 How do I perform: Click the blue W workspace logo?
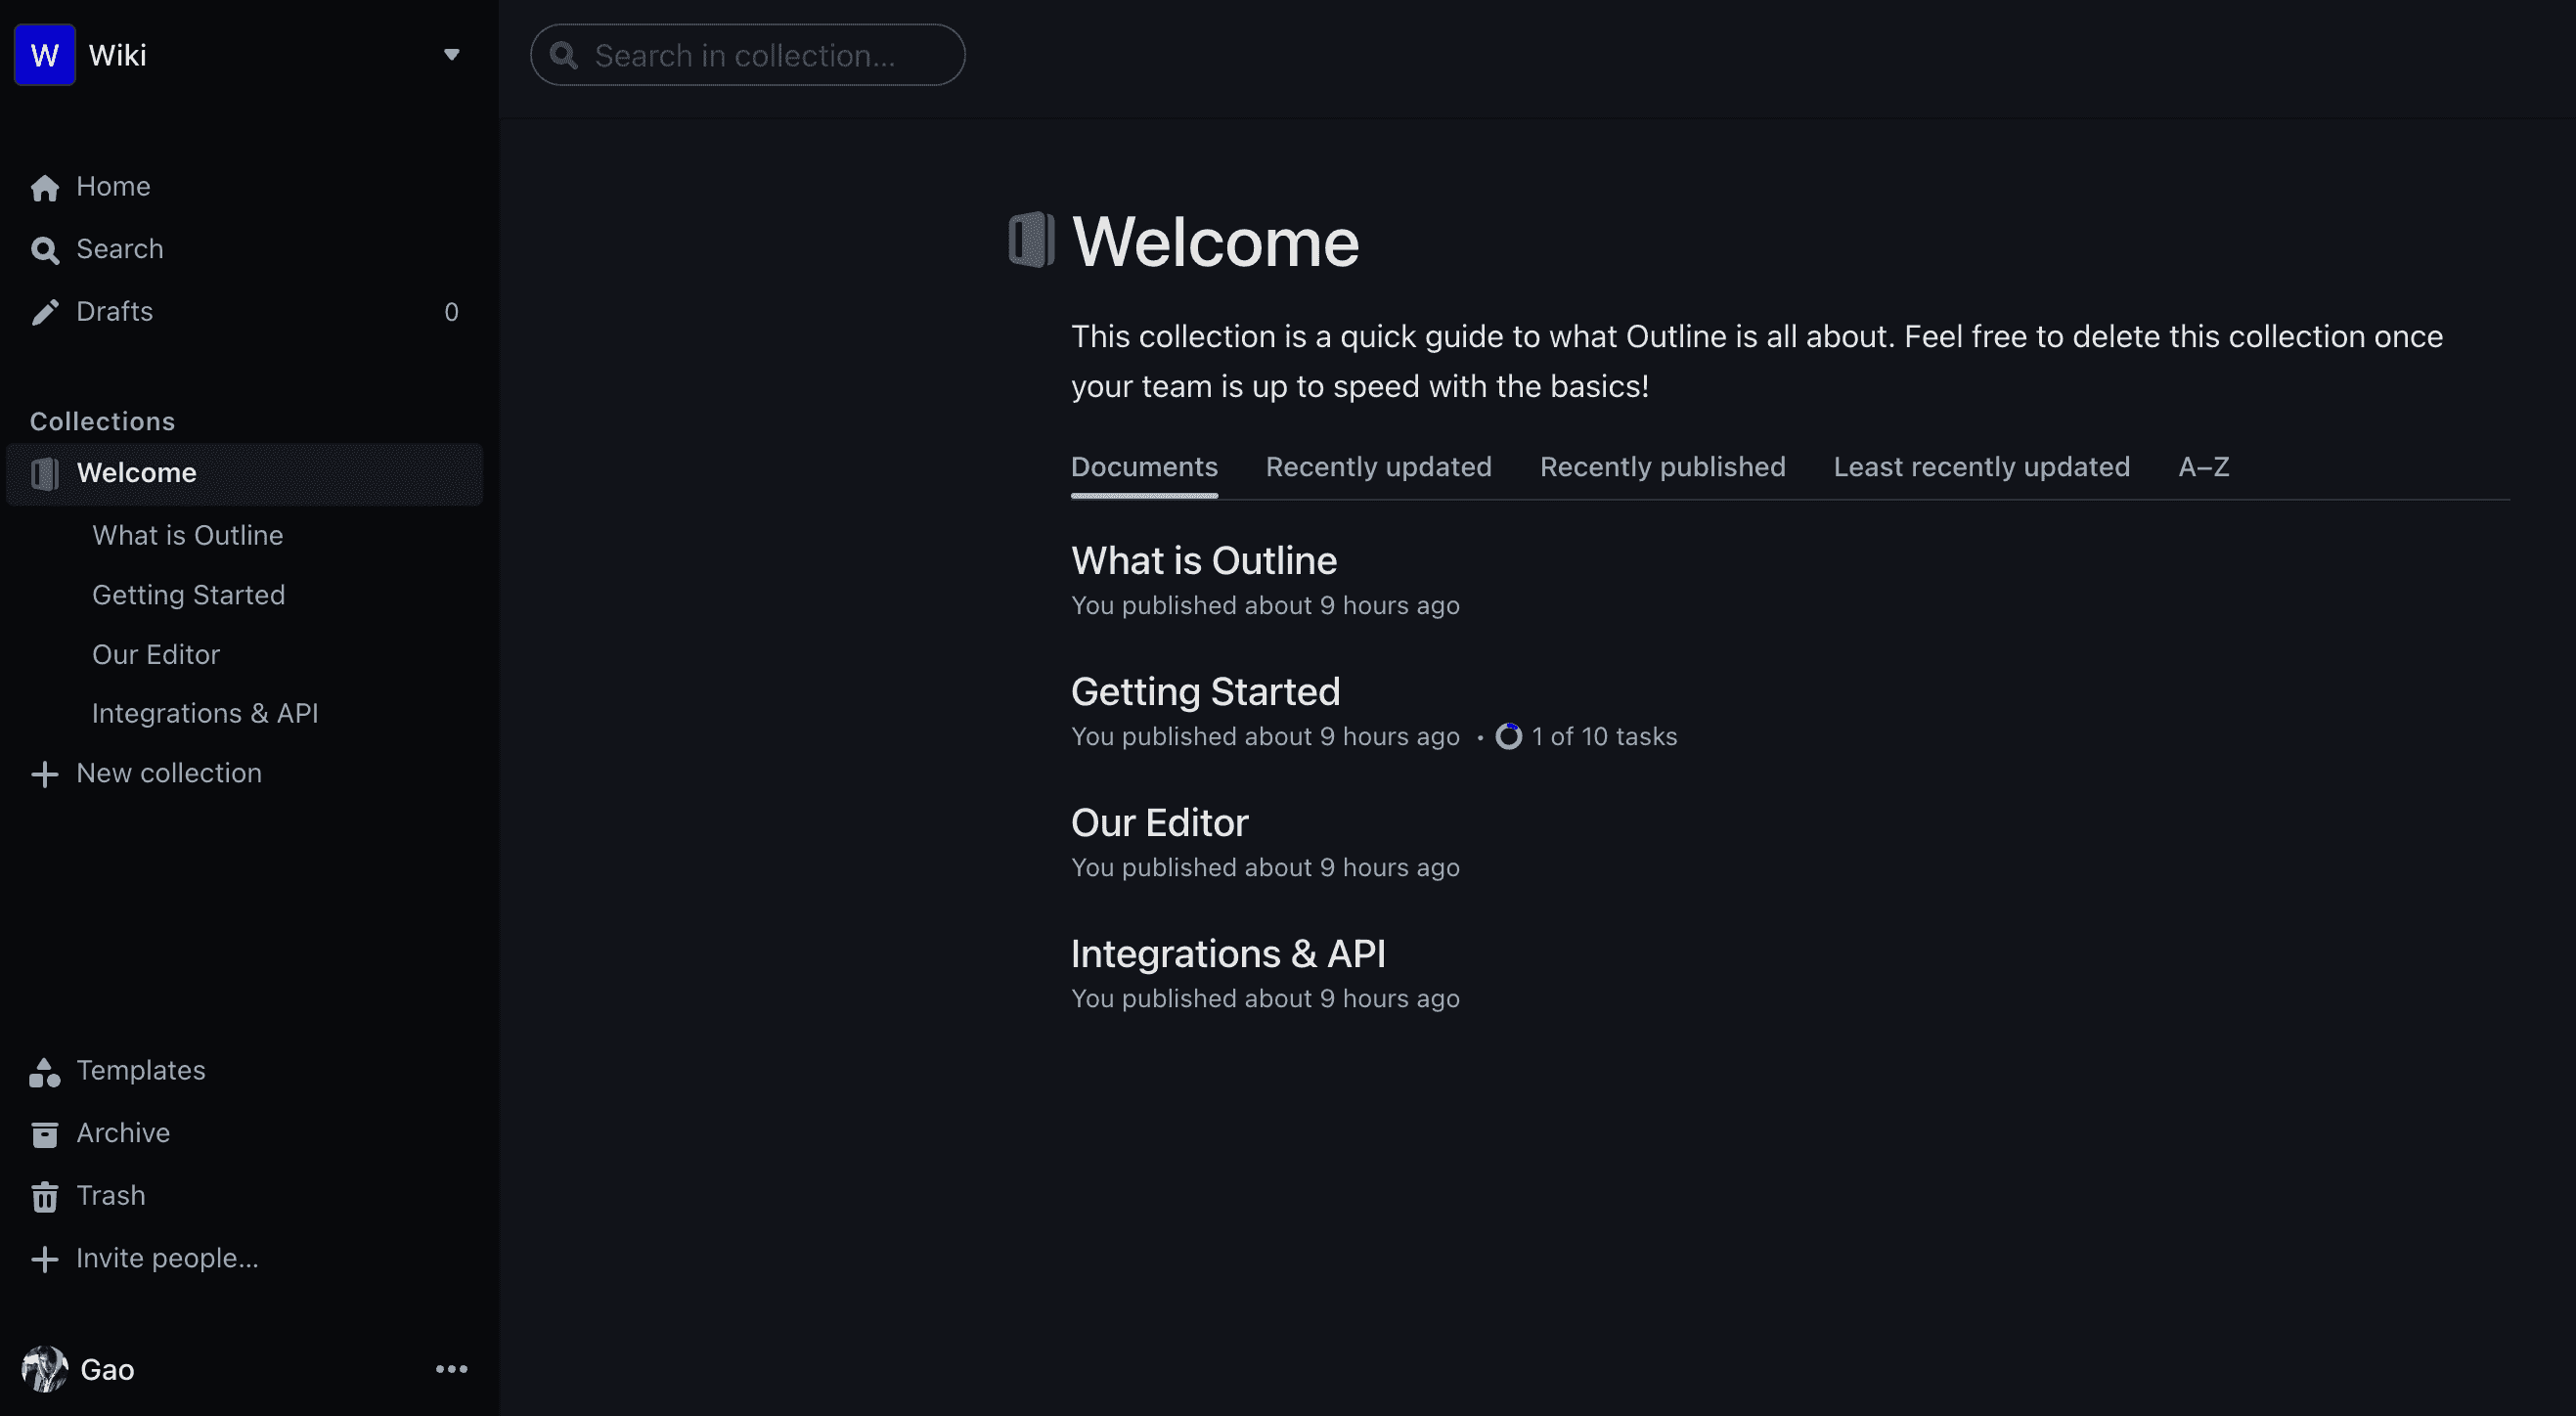pos(44,55)
